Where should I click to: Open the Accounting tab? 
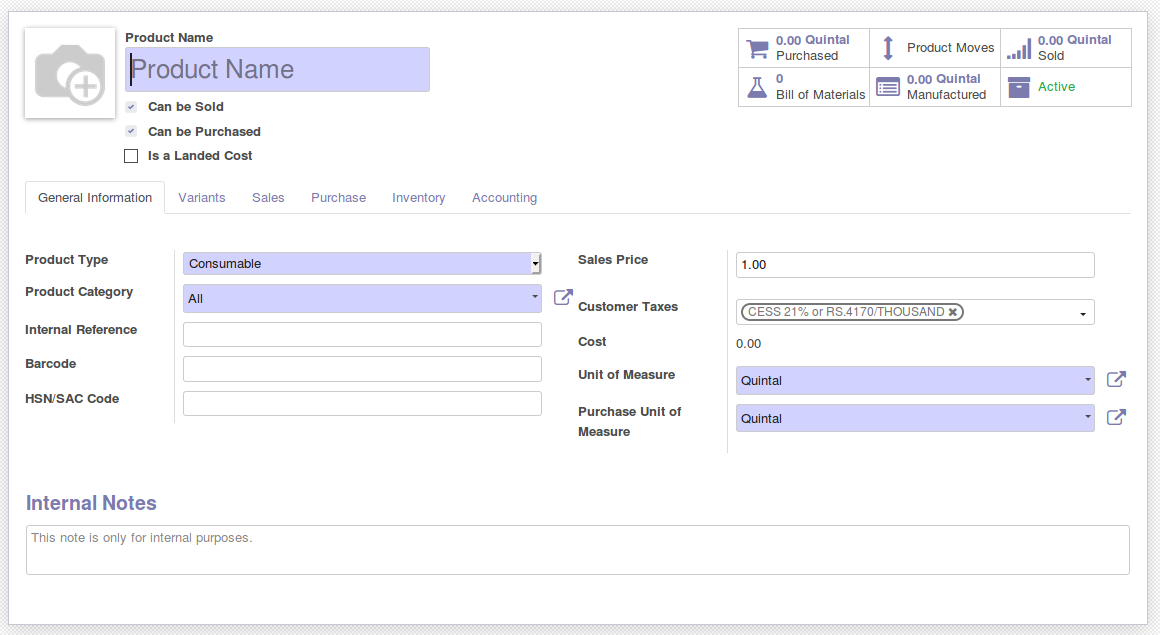tap(504, 198)
